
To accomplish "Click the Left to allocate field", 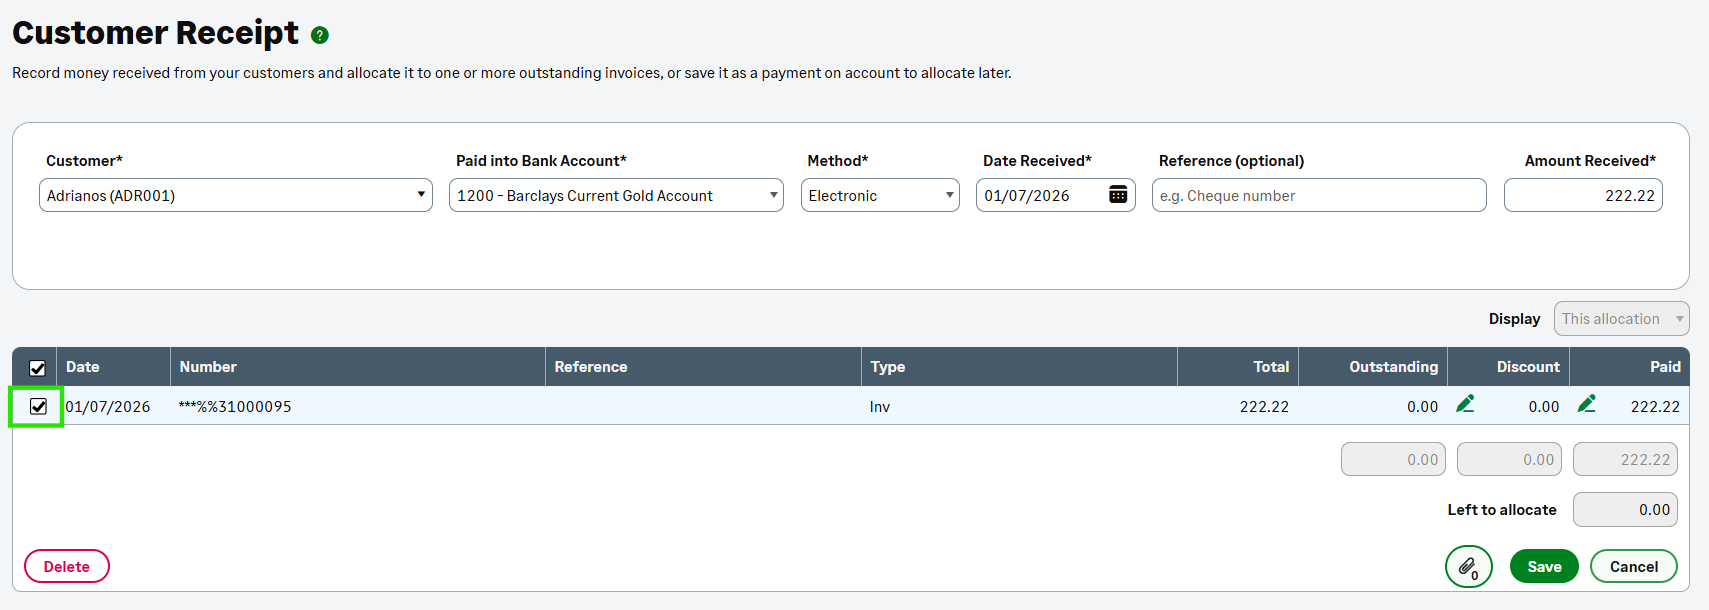I will pyautogui.click(x=1625, y=510).
